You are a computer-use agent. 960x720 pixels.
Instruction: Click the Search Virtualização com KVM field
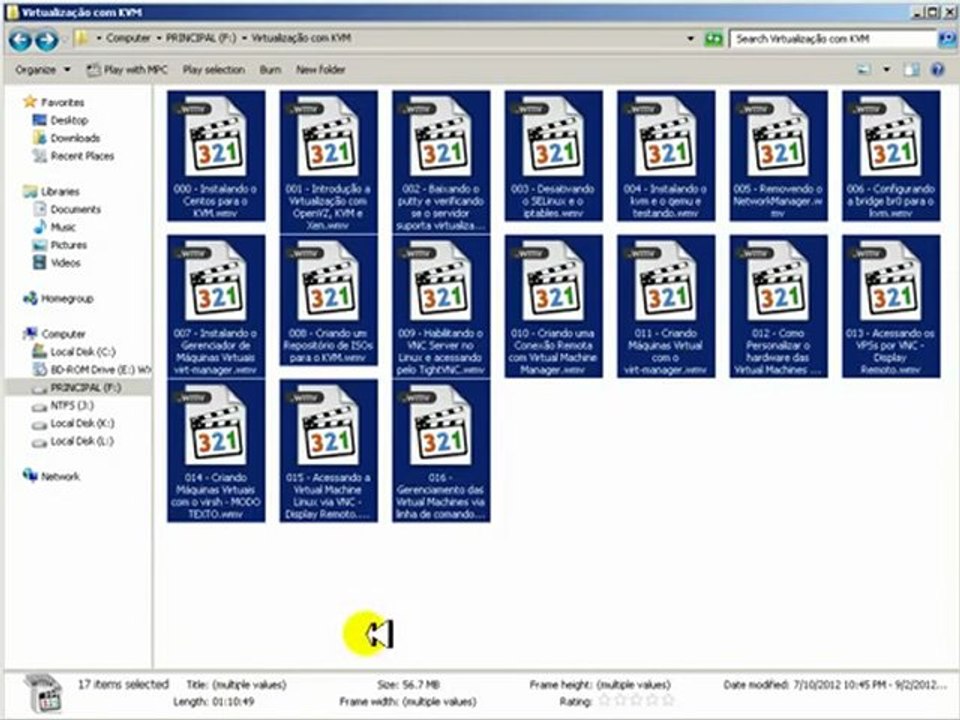pos(834,39)
